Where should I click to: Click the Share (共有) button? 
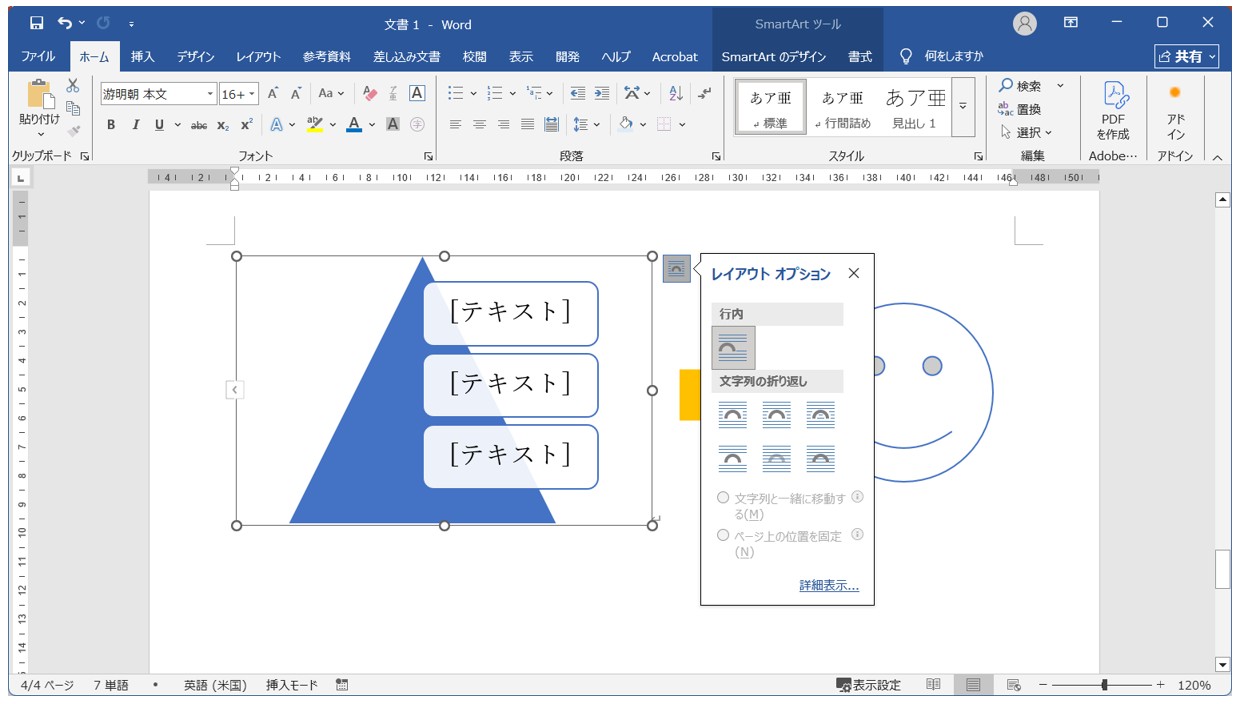tap(1187, 57)
